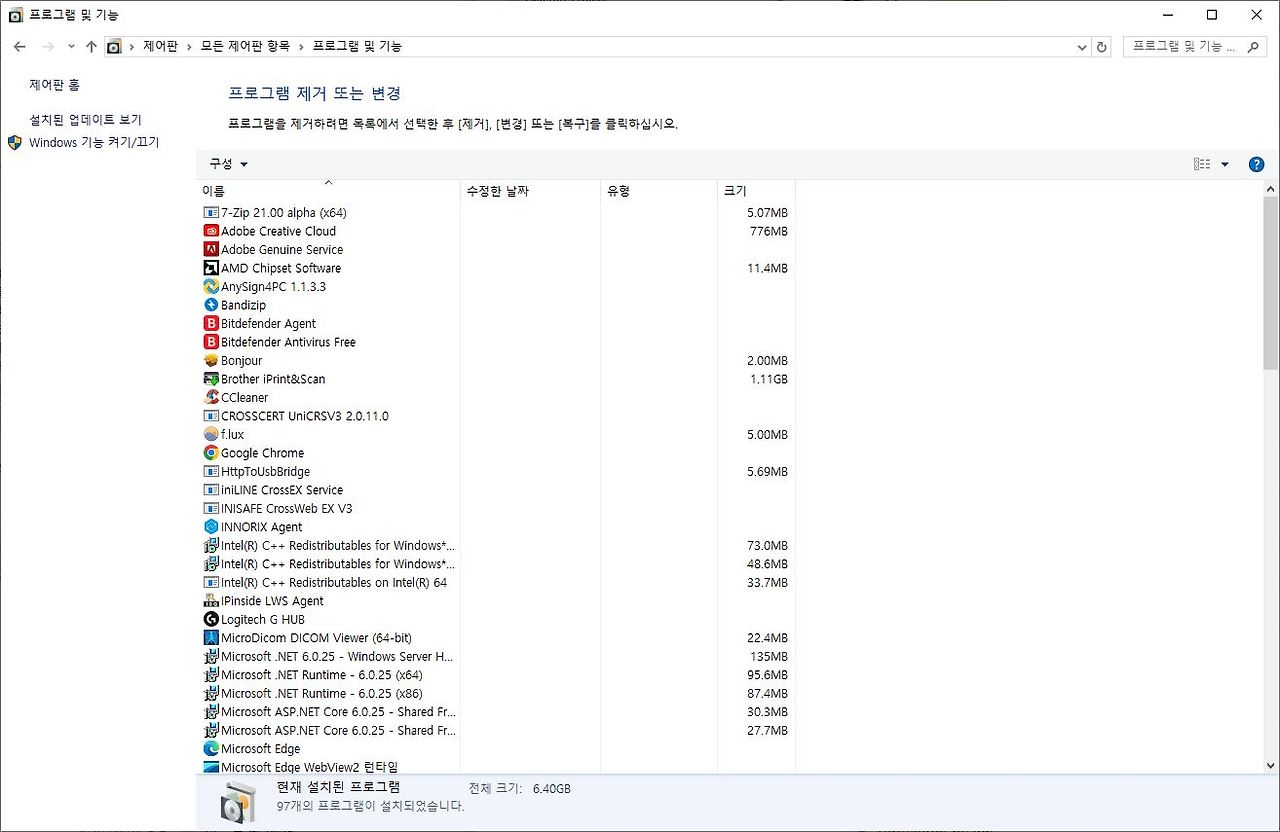
Task: Open the blue help question mark
Action: point(1257,165)
